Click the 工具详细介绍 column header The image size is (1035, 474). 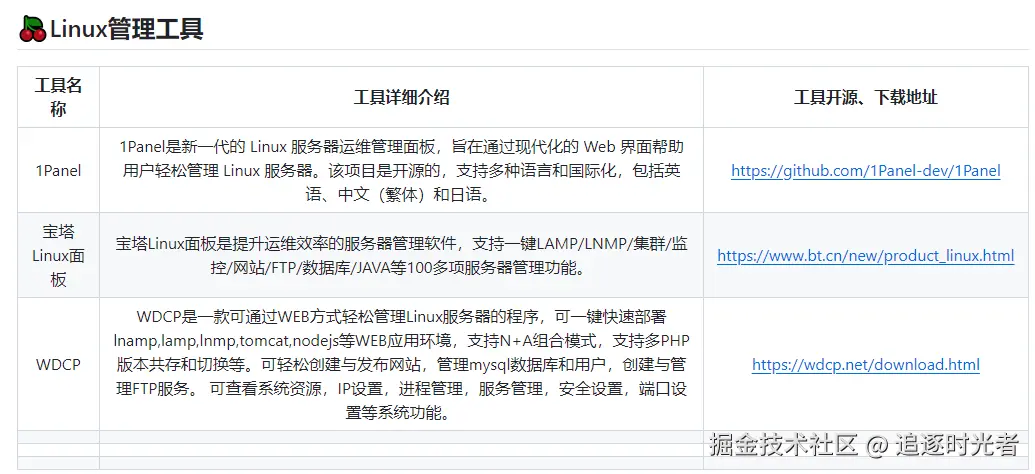[401, 98]
